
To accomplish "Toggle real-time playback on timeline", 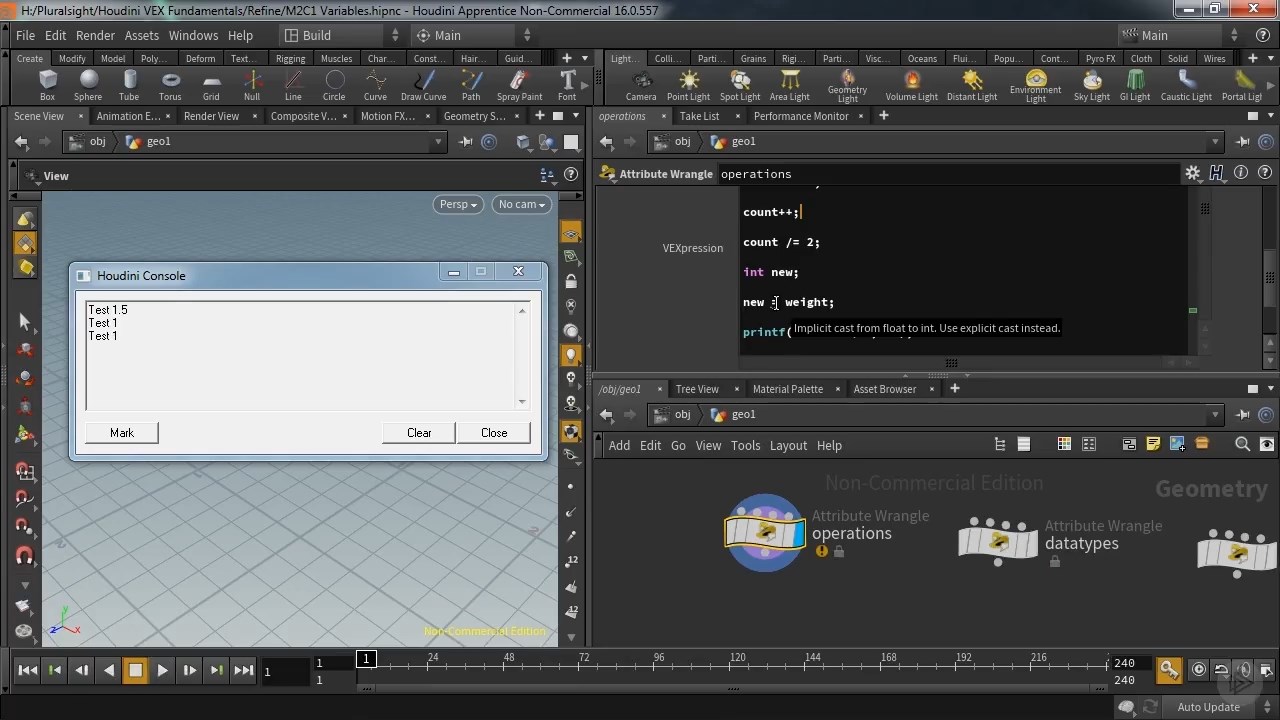I will pos(1198,670).
